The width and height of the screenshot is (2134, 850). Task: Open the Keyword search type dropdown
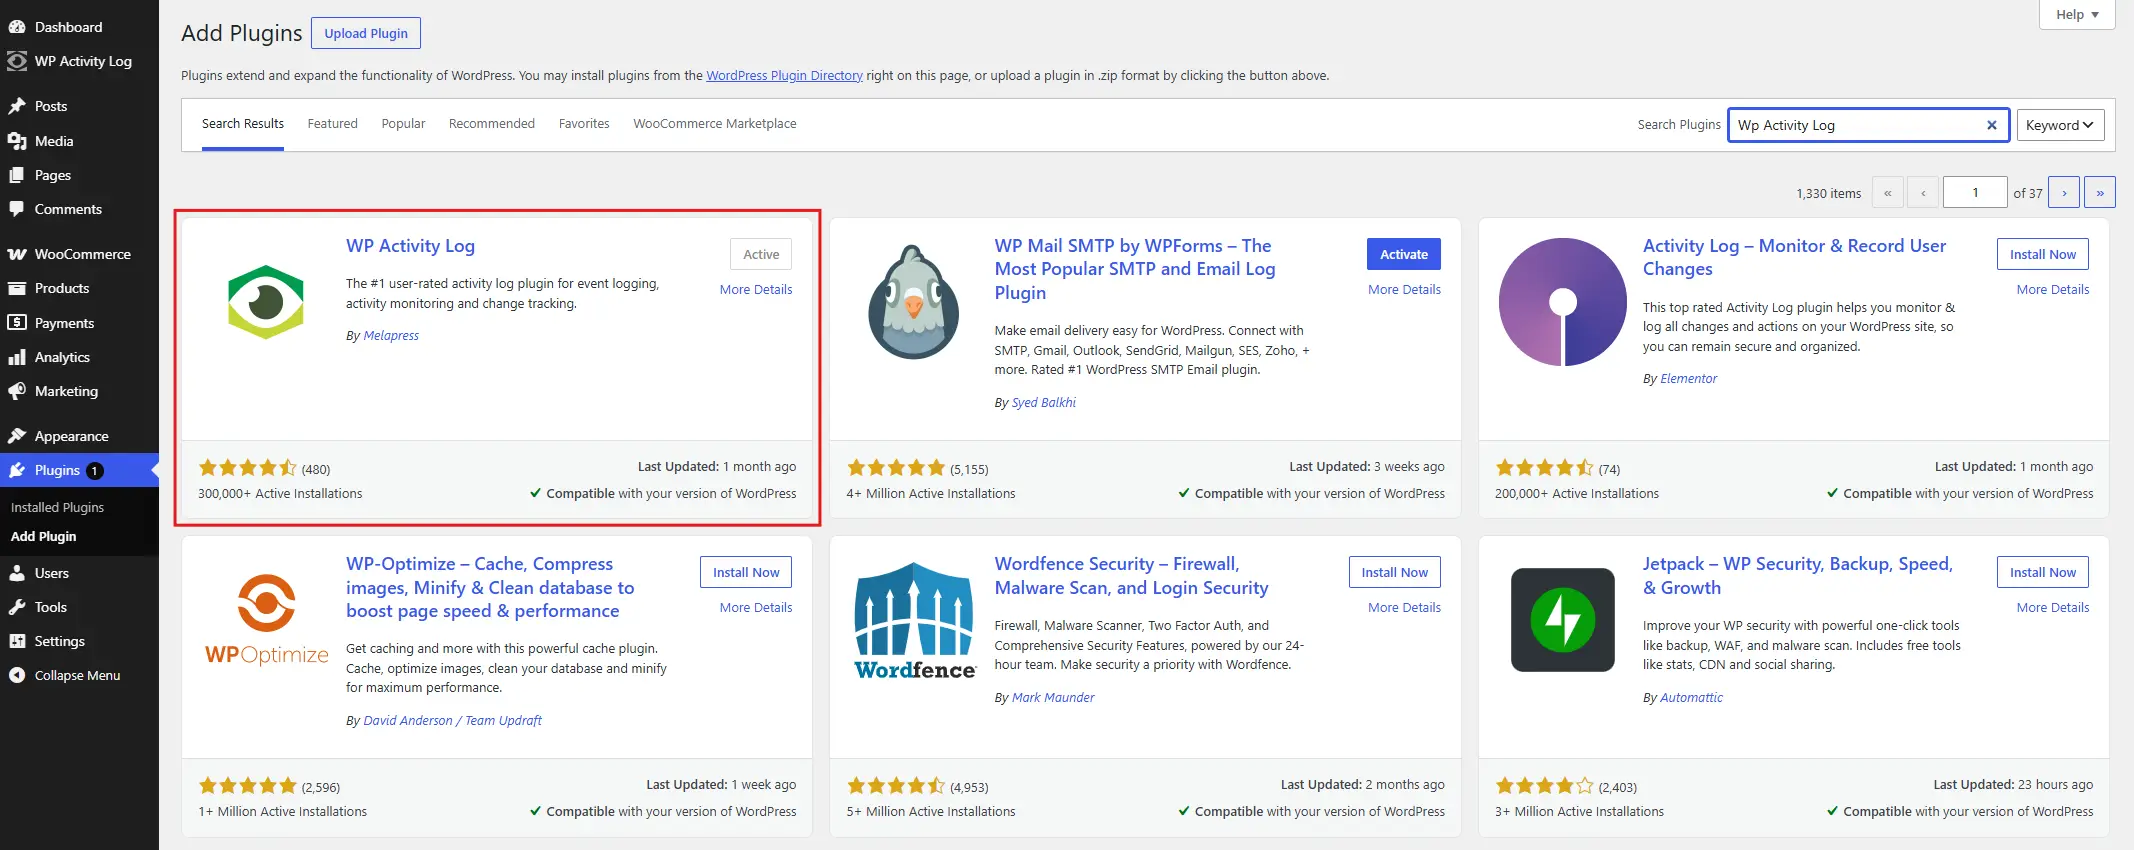(x=2060, y=125)
